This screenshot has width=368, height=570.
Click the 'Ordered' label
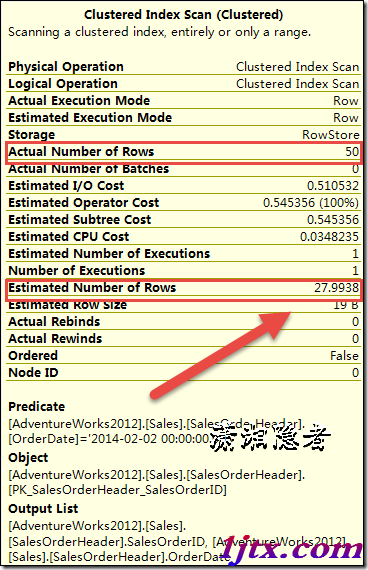click(x=33, y=356)
